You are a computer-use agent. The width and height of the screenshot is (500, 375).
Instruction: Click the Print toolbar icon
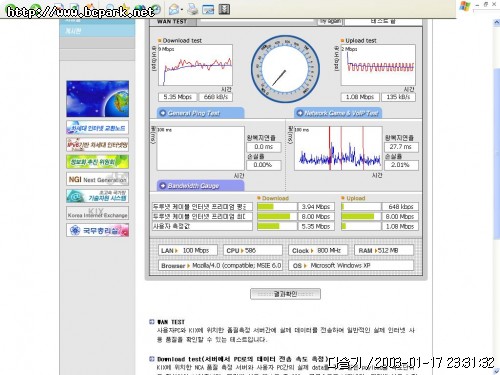click(193, 9)
